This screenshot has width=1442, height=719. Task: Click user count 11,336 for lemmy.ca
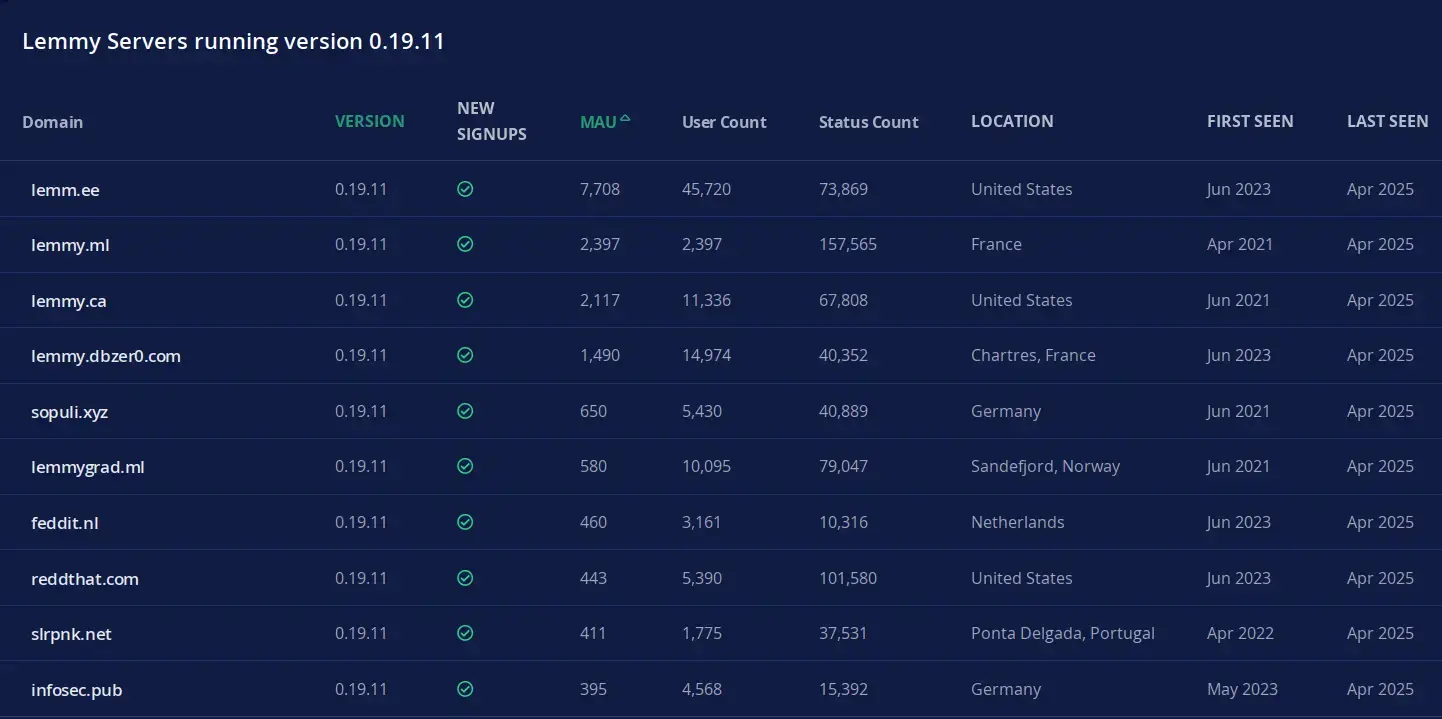pos(706,300)
